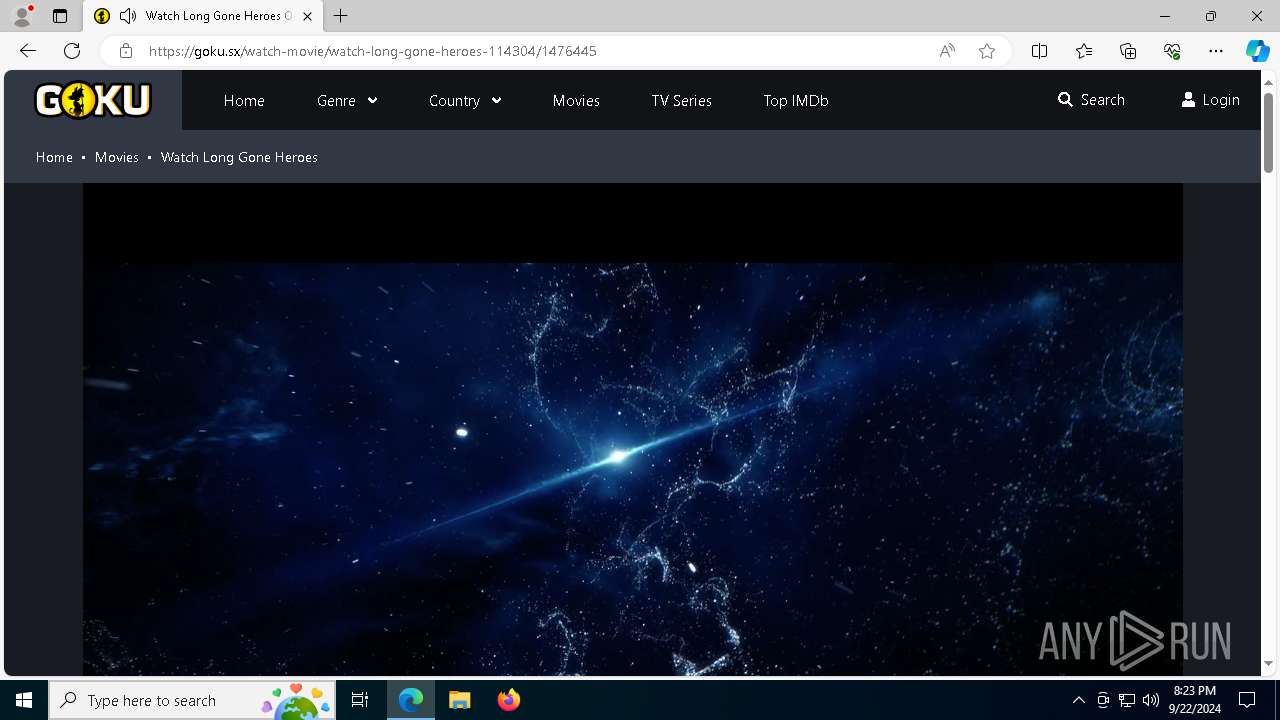
Task: Follow the Home breadcrumb link
Action: [54, 157]
